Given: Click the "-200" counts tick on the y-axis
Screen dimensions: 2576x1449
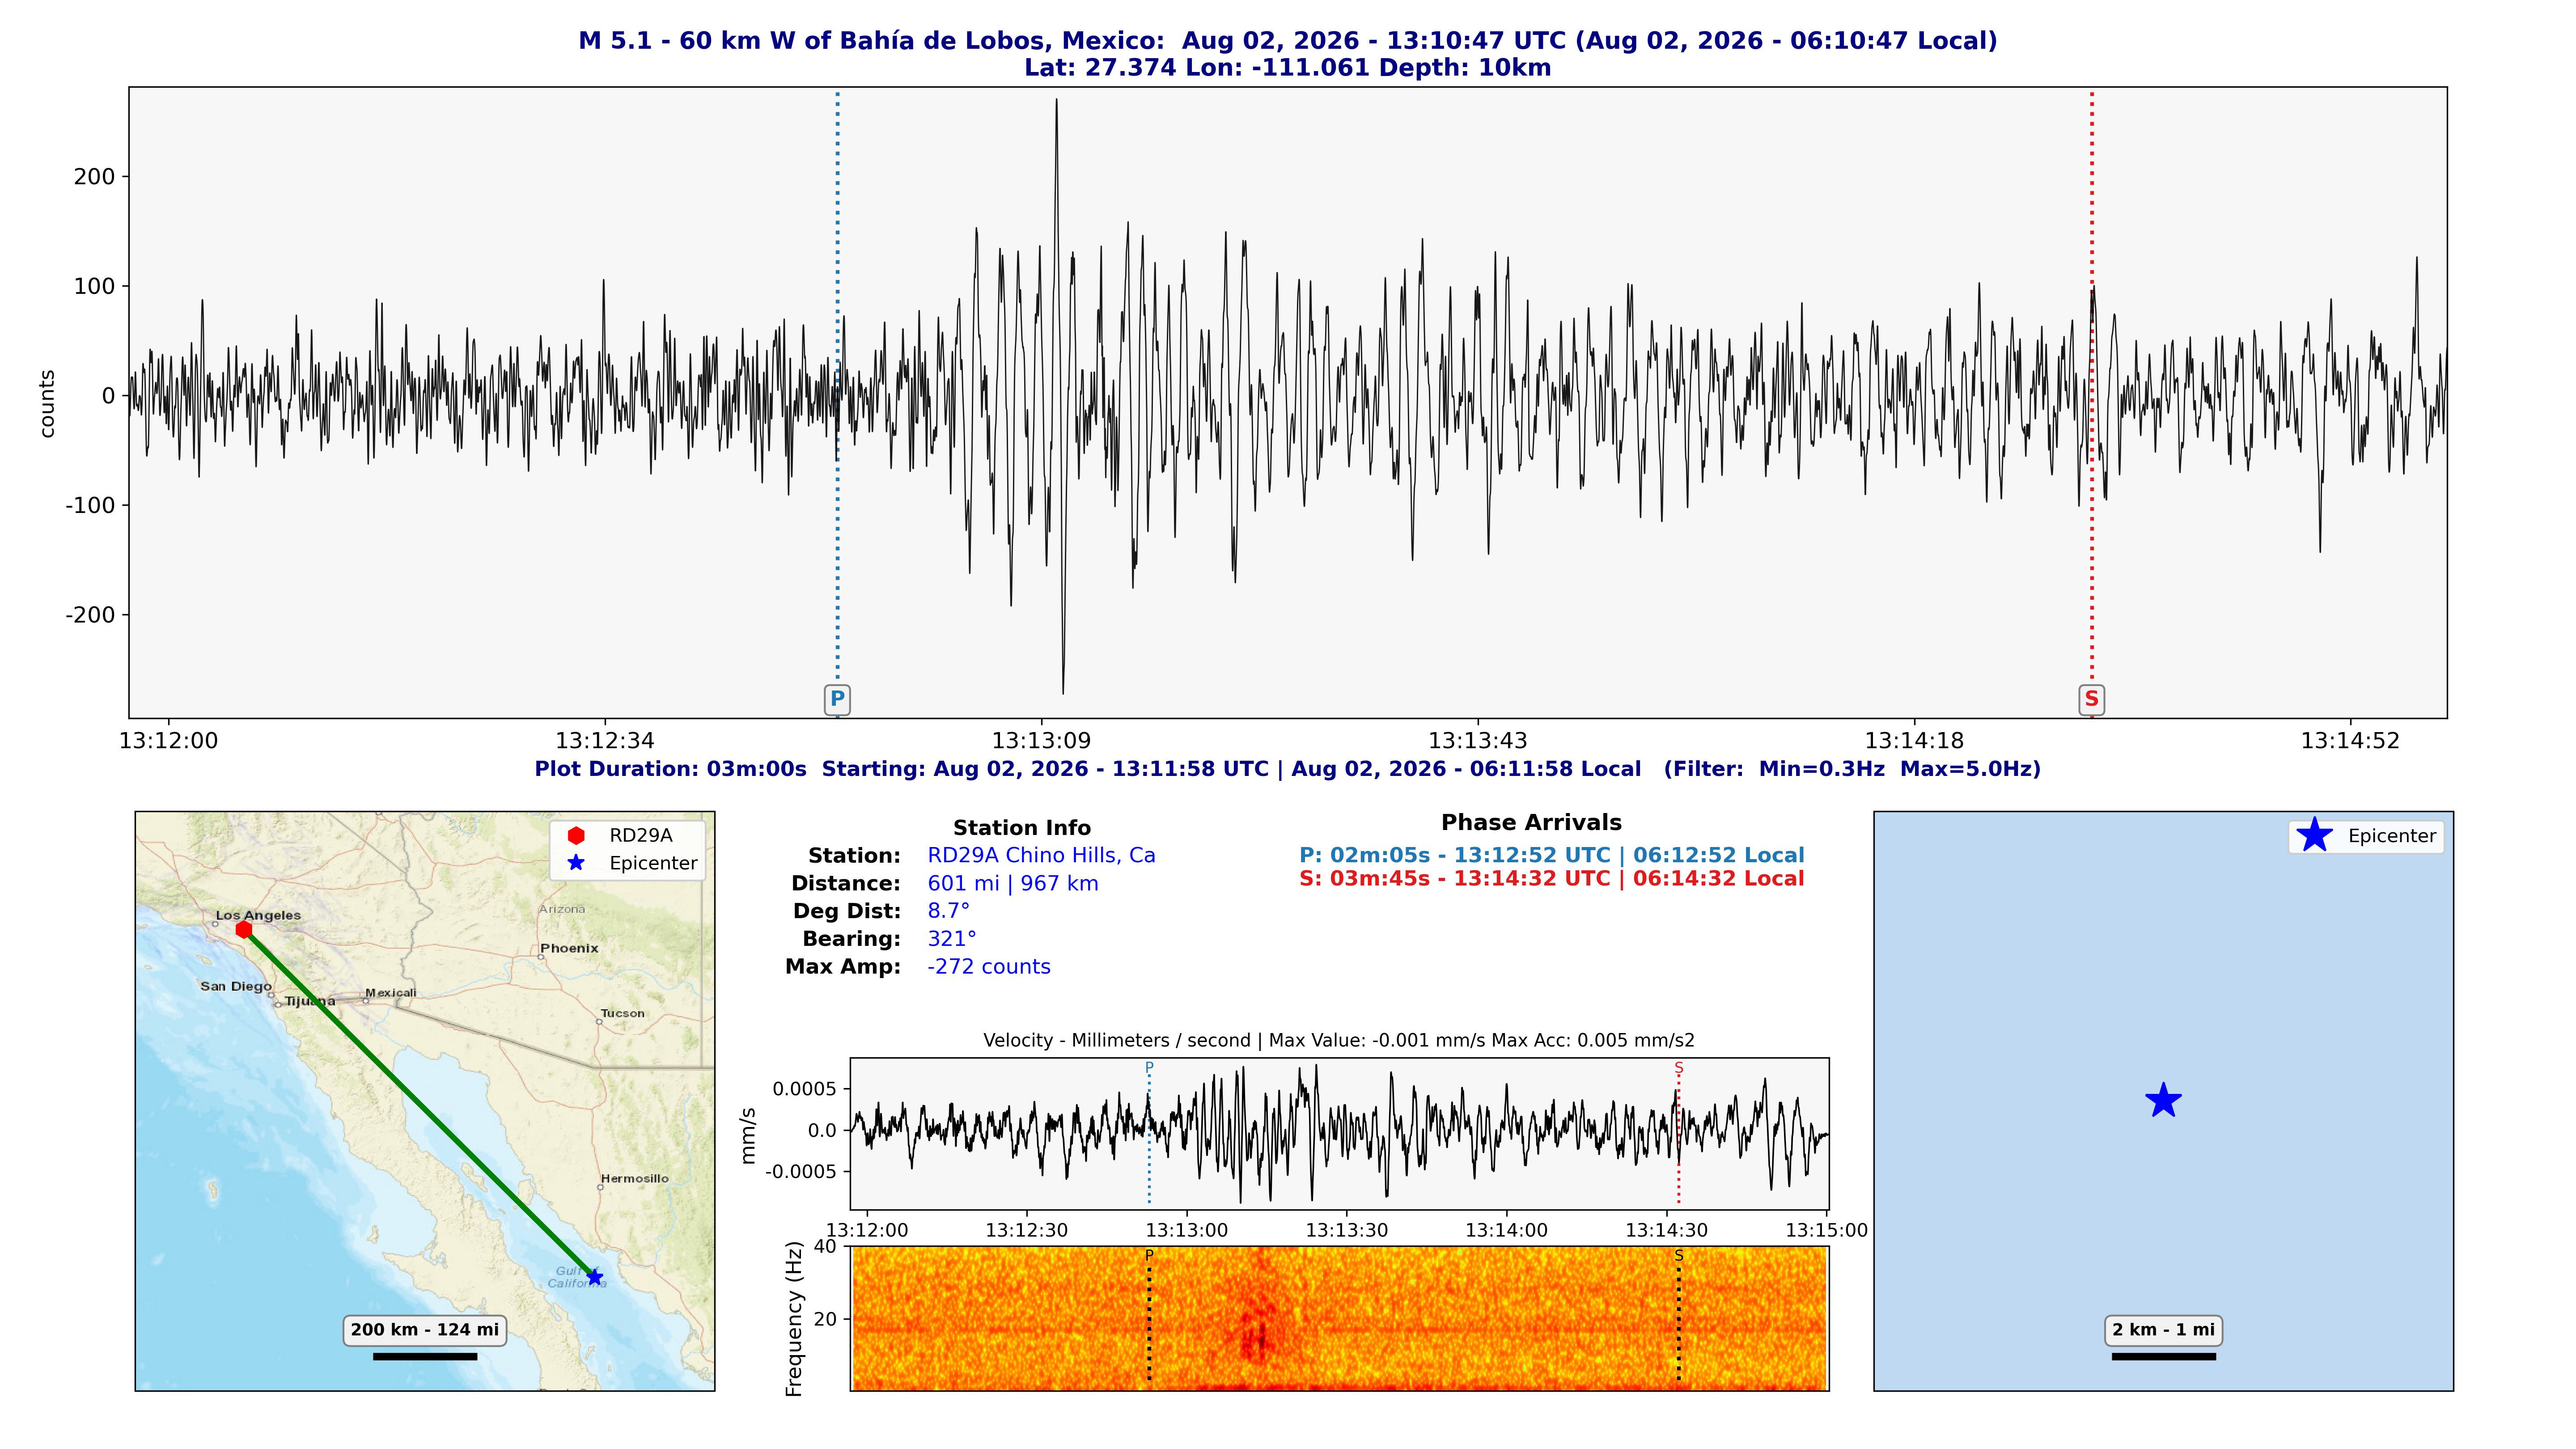Looking at the screenshot, I should click(91, 615).
